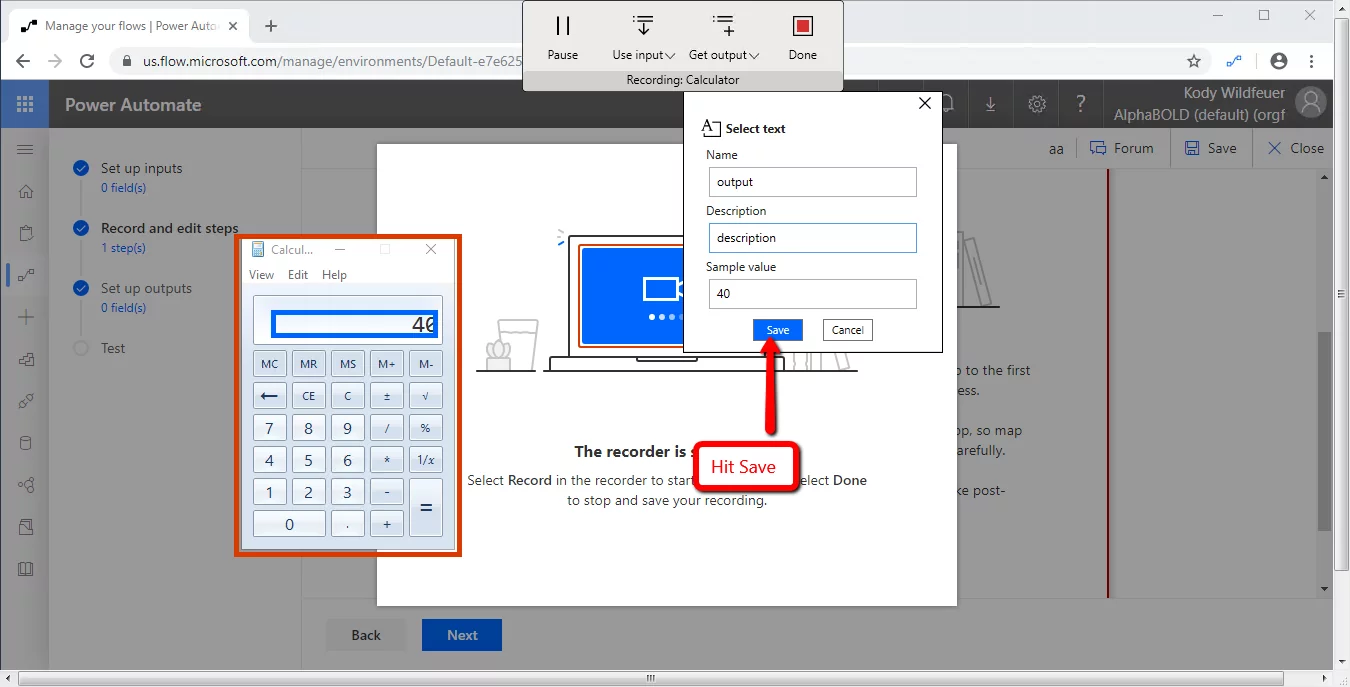
Task: Open the Record and edit steps step
Action: [x=170, y=228]
